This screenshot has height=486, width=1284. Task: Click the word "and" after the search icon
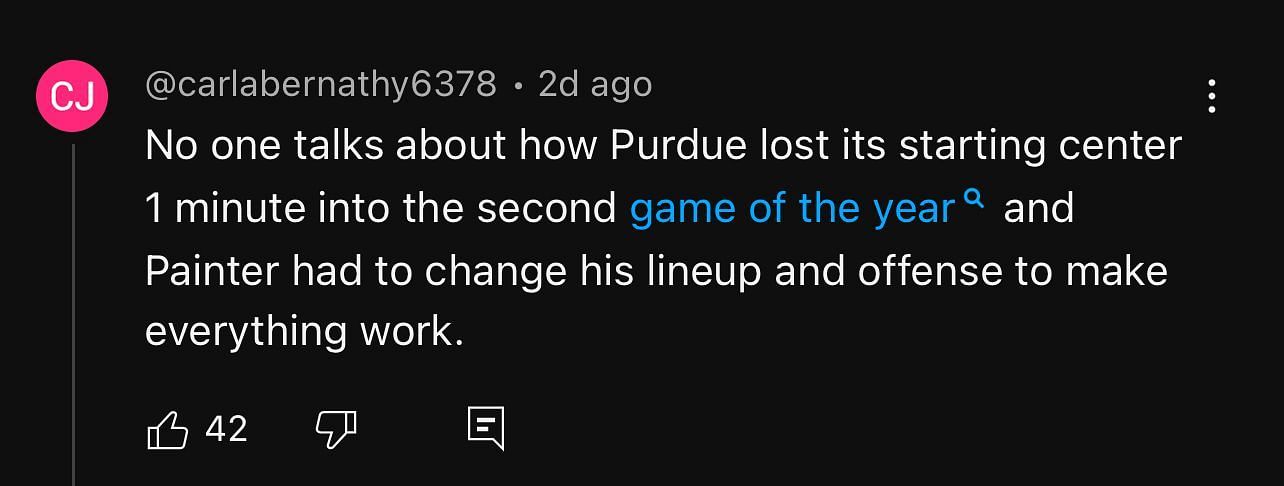point(1038,209)
